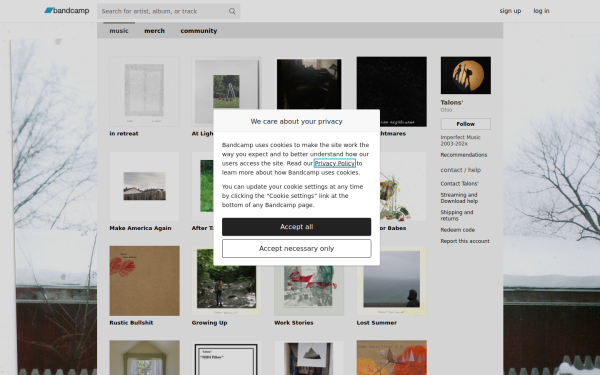Open the Work Stories album cover

309,291
